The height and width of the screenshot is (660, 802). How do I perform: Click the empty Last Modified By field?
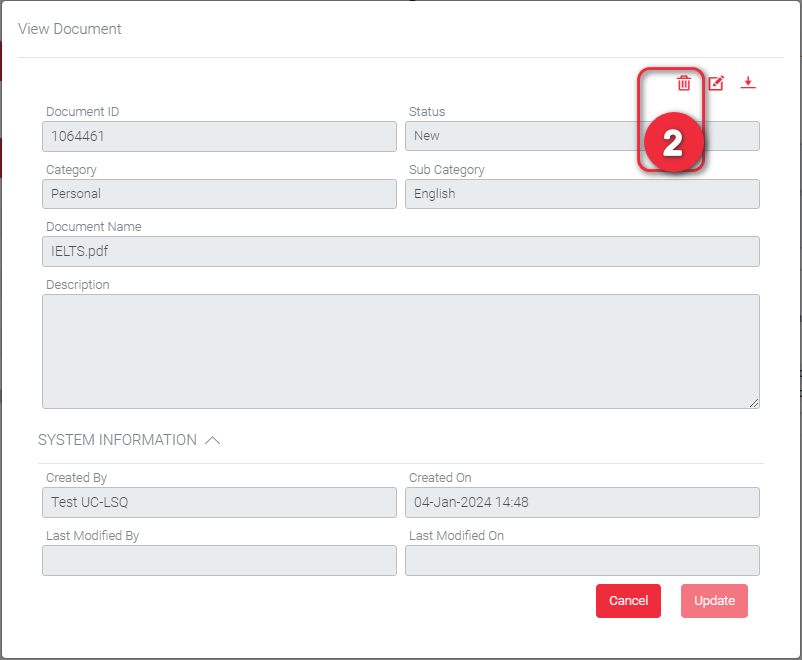pyautogui.click(x=219, y=560)
